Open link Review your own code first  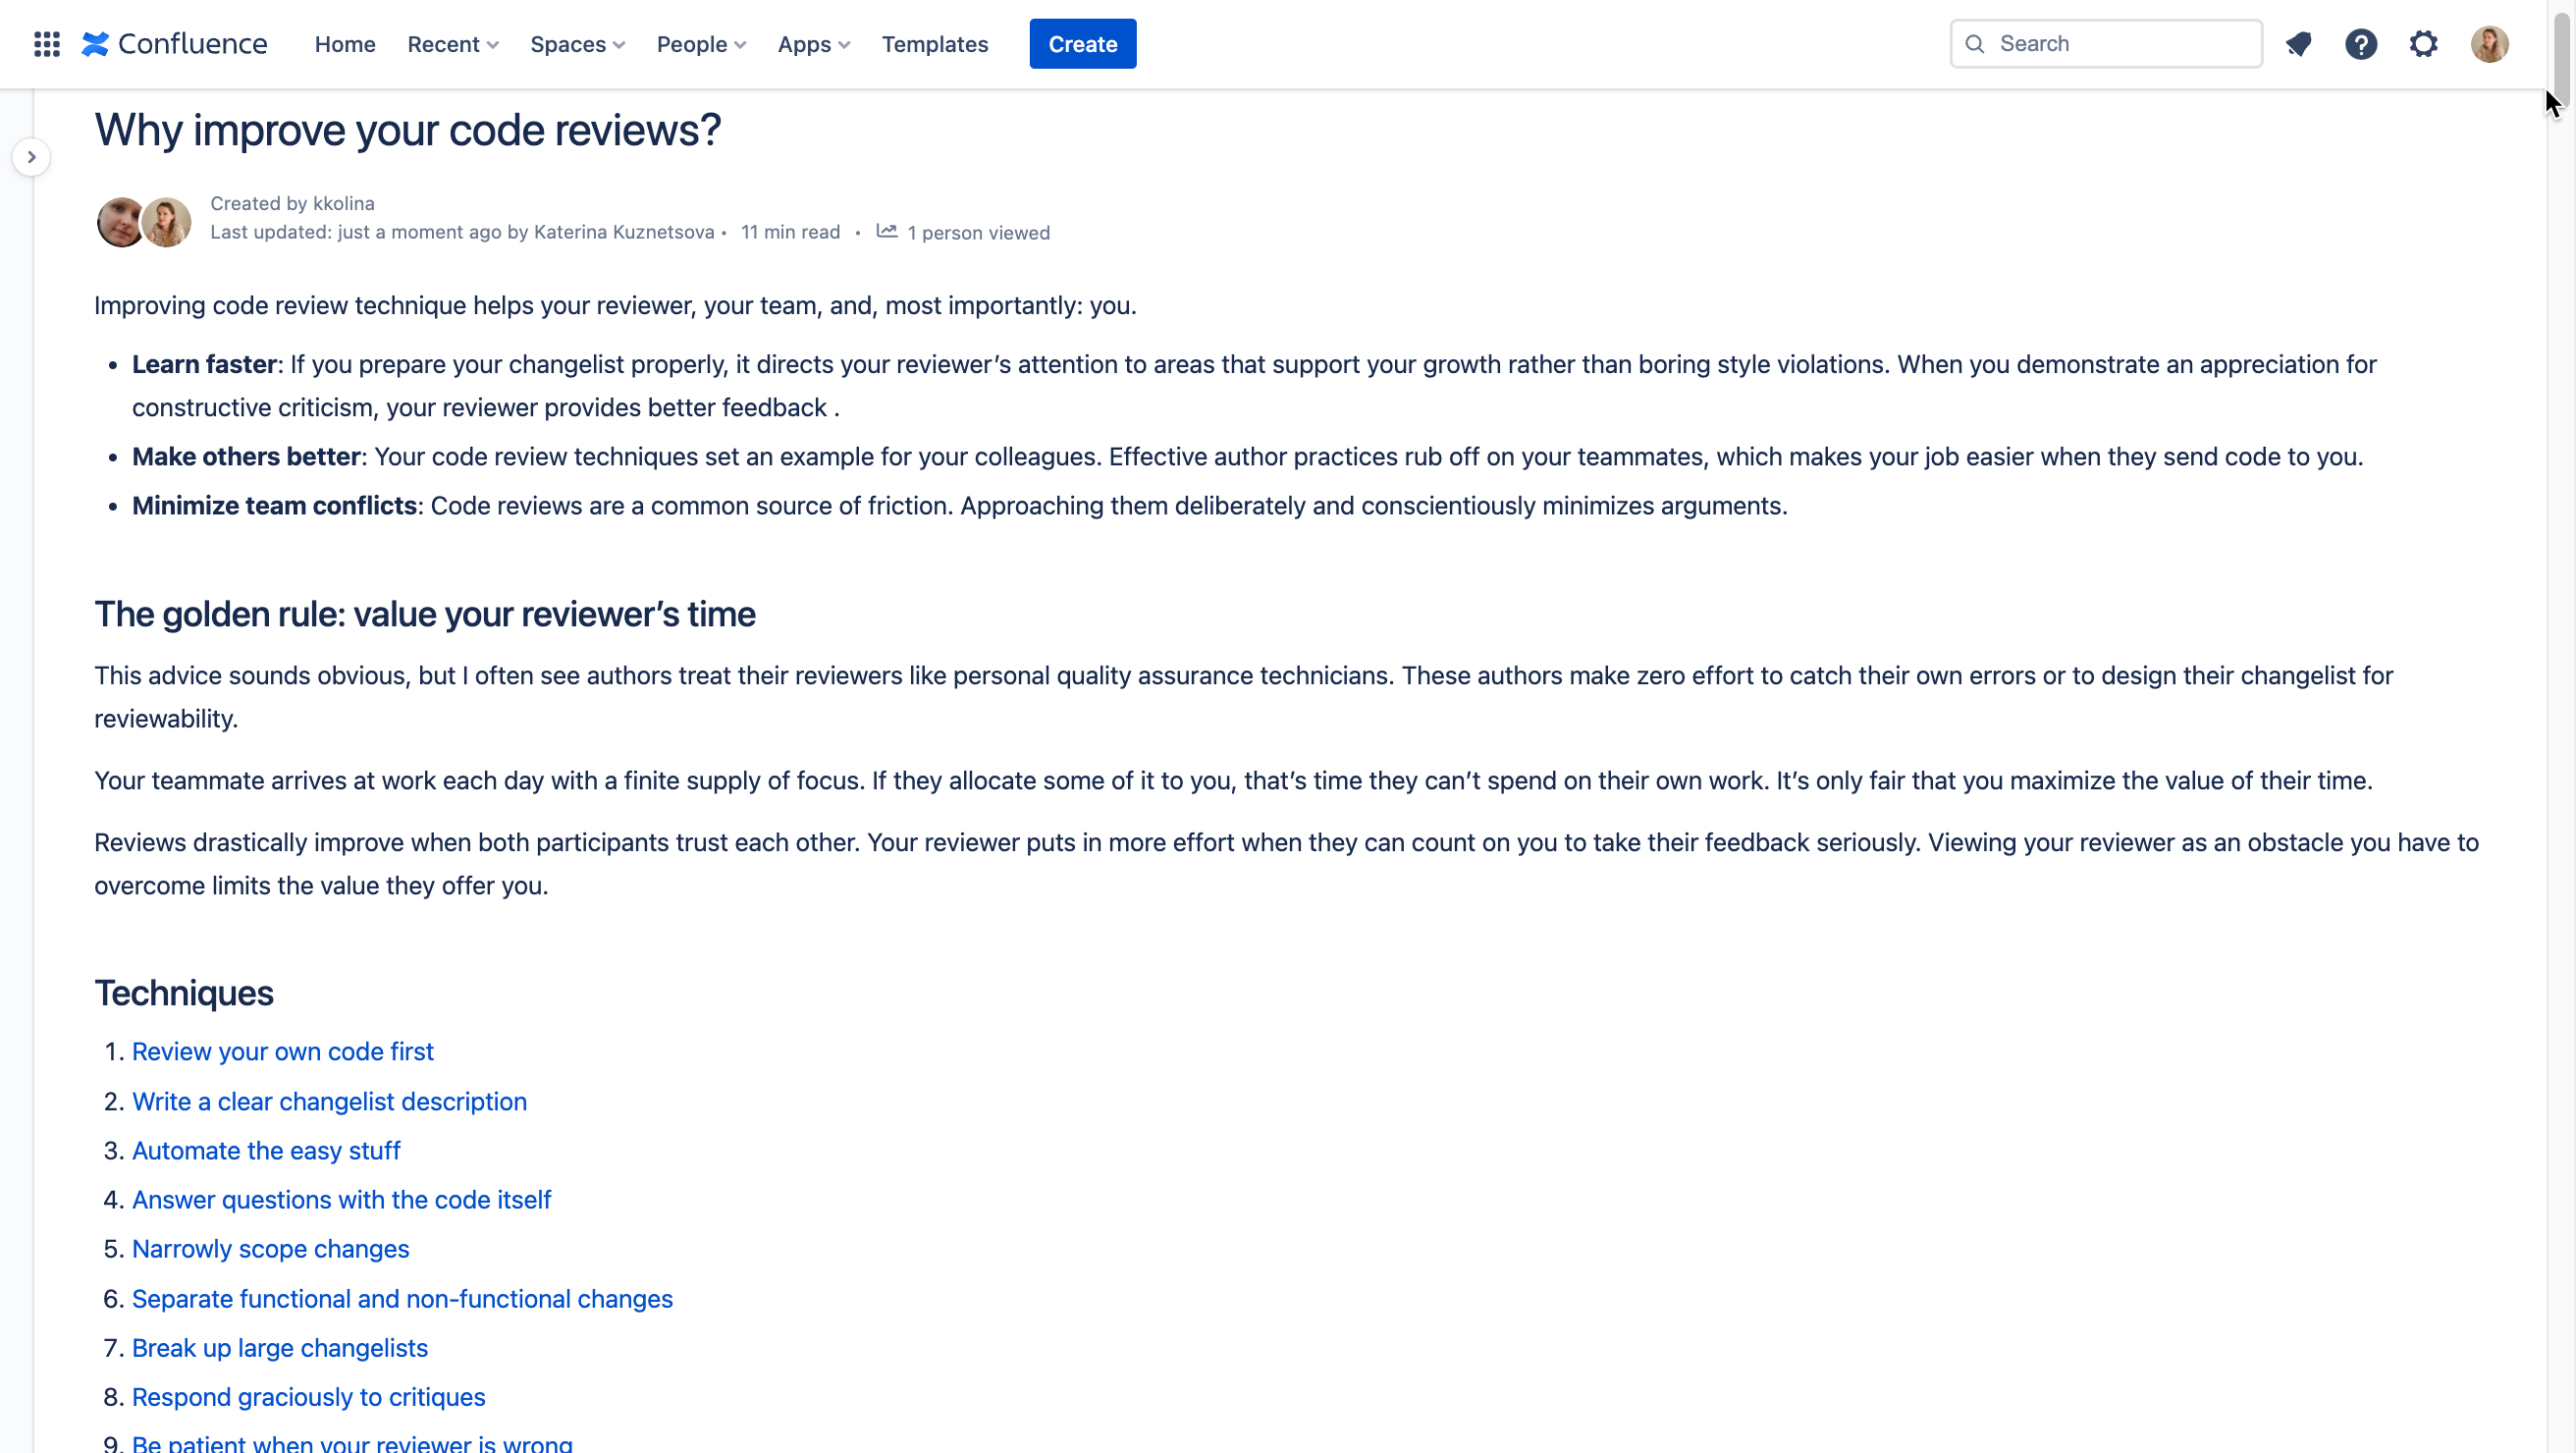point(283,1053)
